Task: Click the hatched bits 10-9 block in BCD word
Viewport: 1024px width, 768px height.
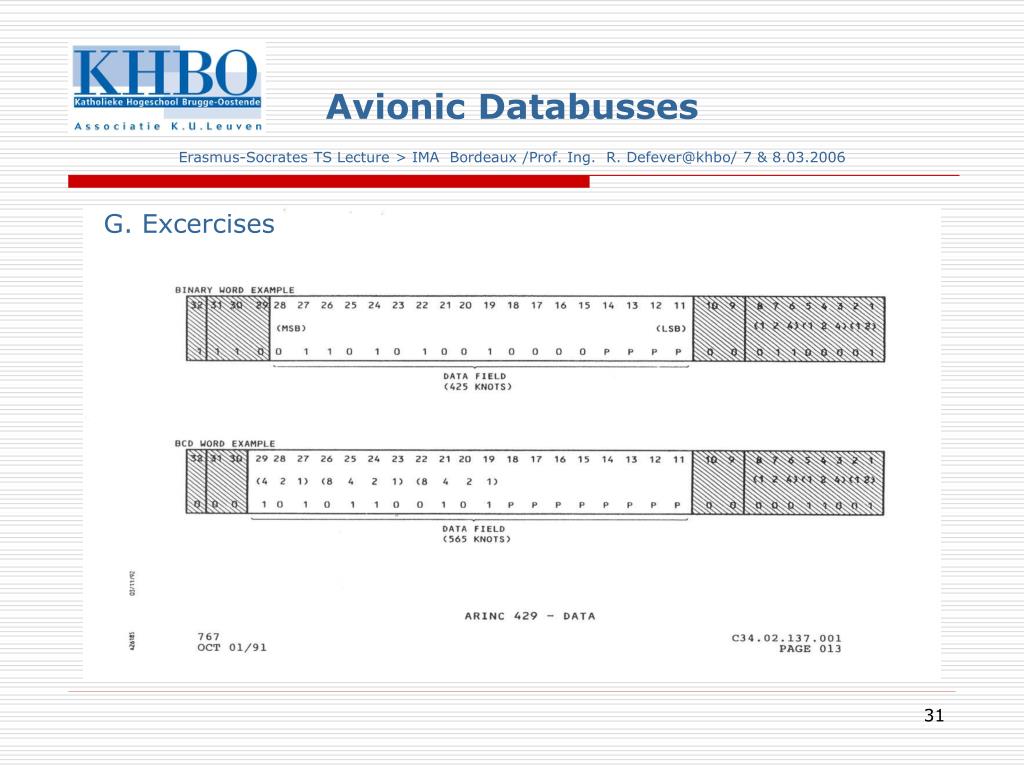Action: pyautogui.click(x=718, y=483)
